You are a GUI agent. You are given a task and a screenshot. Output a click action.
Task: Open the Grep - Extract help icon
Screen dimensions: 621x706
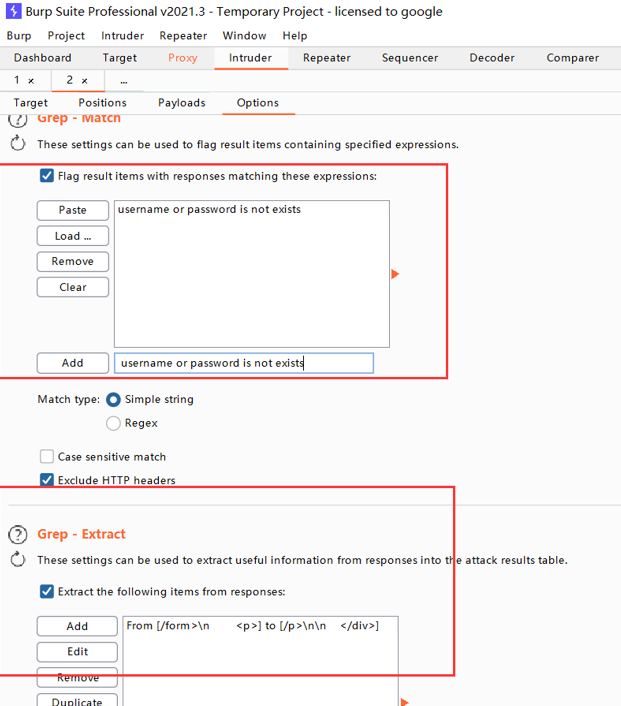pyautogui.click(x=18, y=534)
